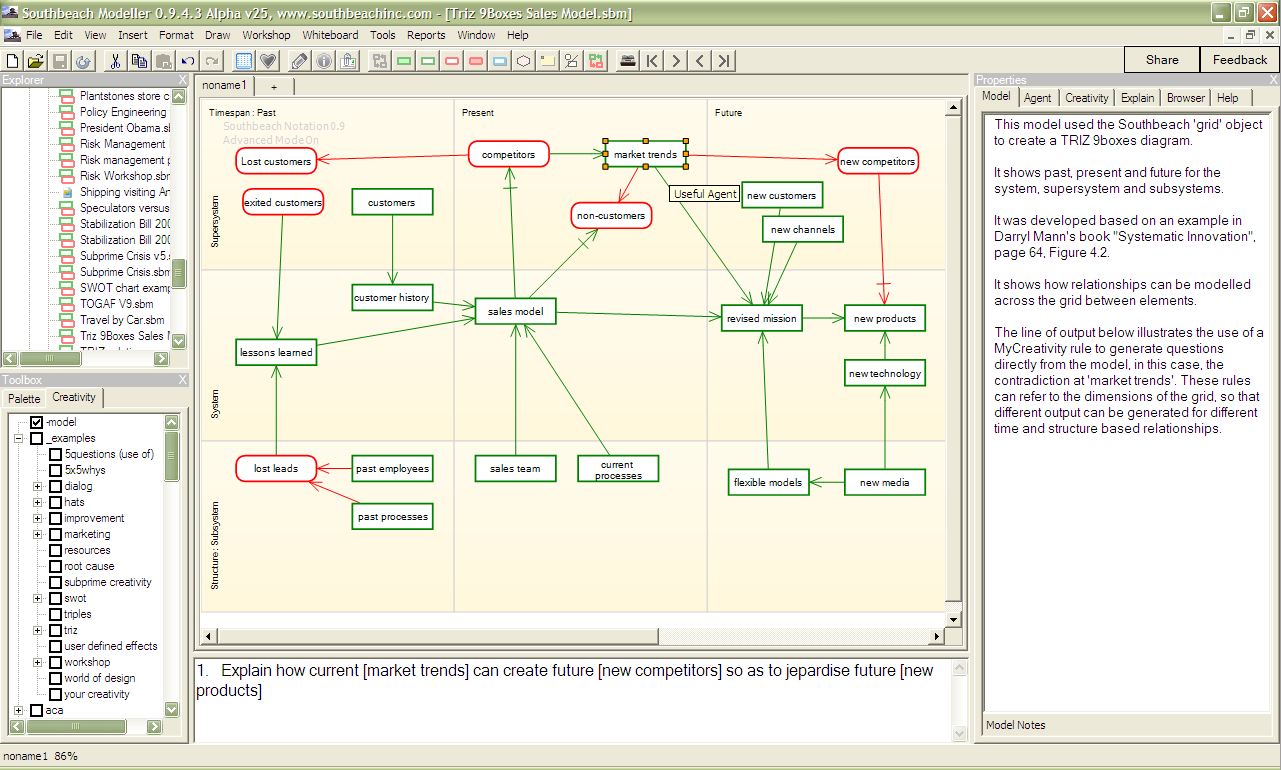Select the green useful block shape tool
The height and width of the screenshot is (770, 1281).
point(403,61)
